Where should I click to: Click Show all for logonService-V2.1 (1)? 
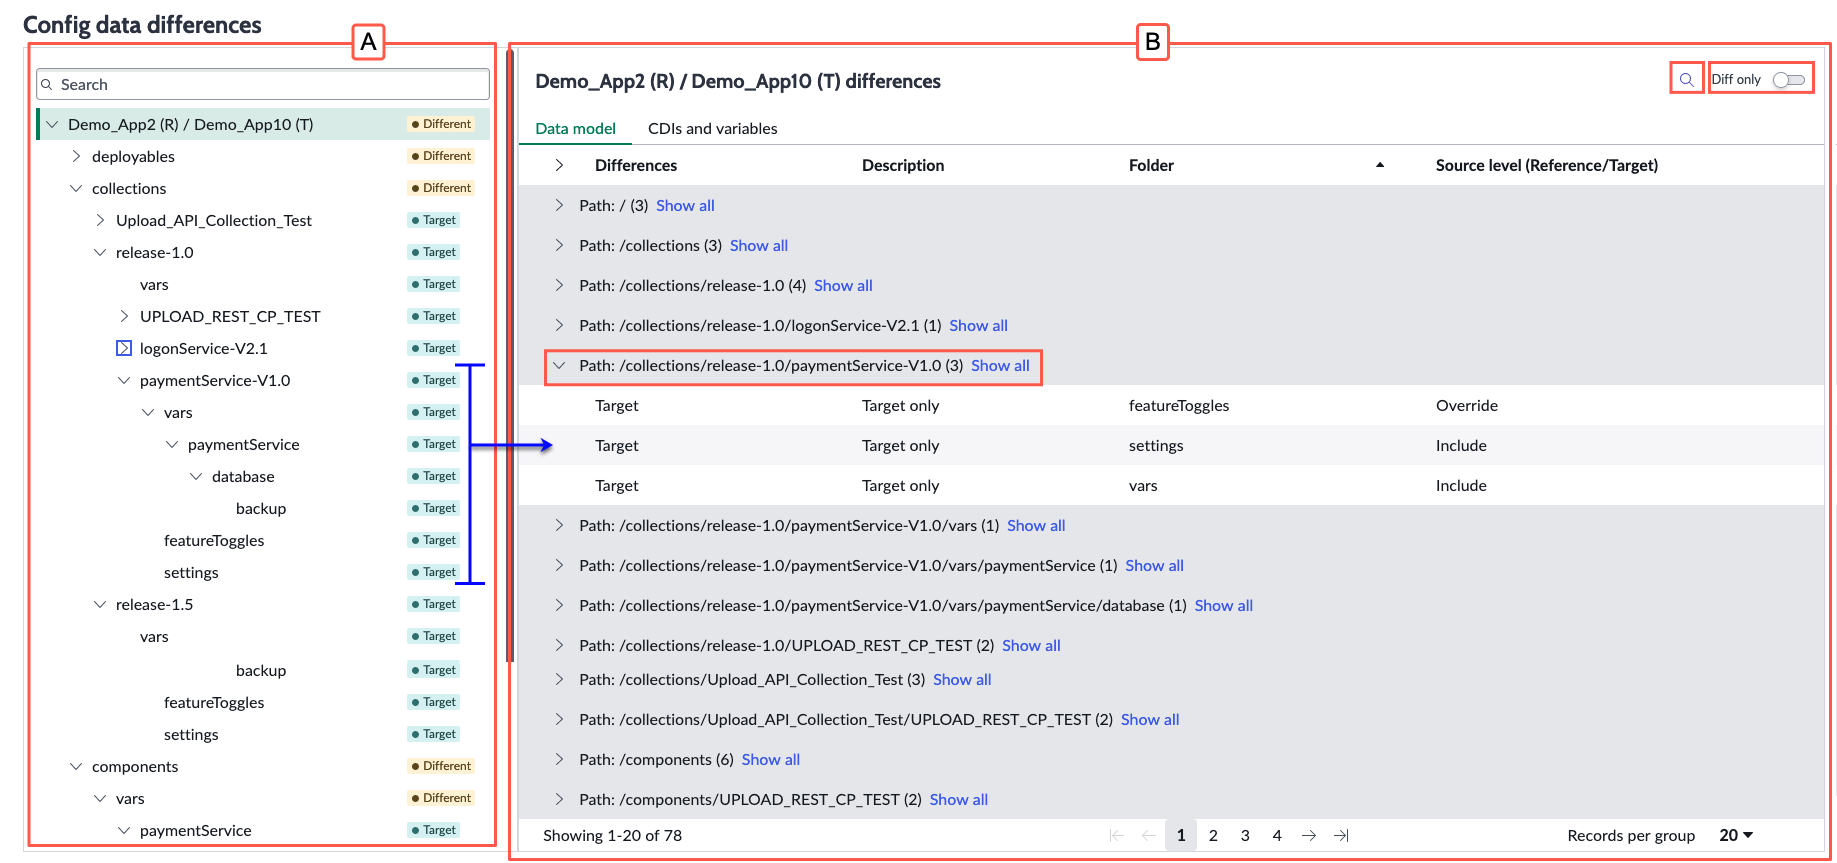(978, 325)
